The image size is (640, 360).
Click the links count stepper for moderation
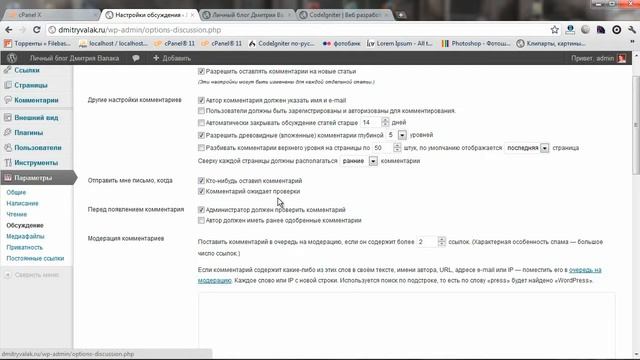[441, 242]
